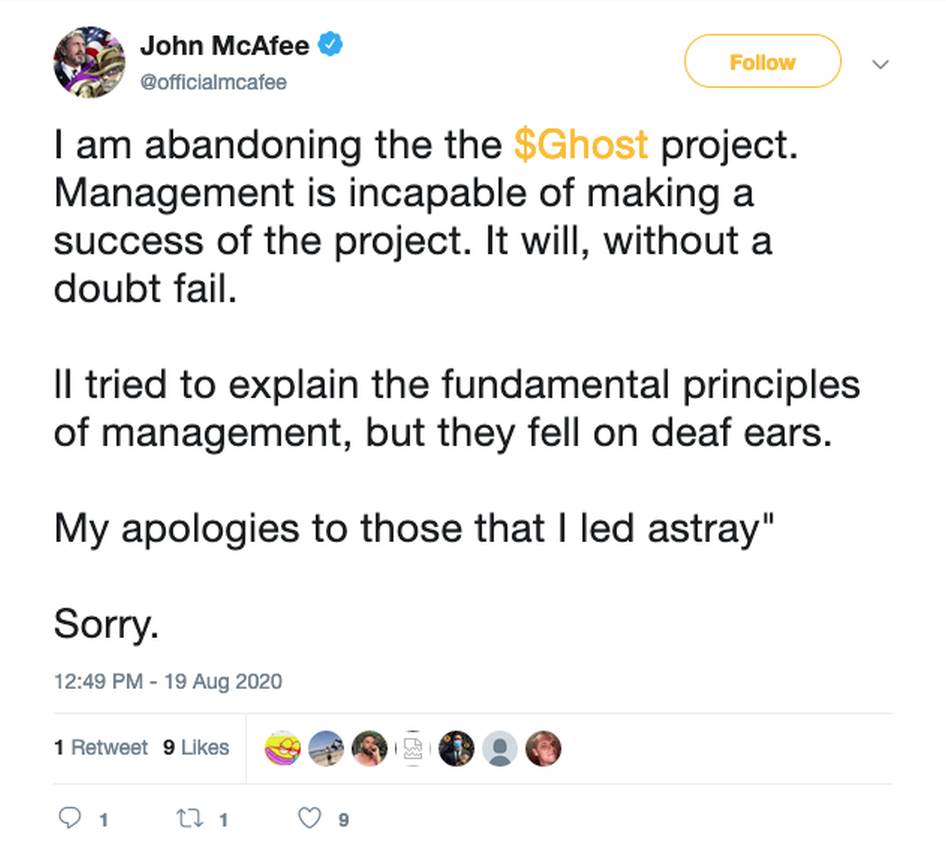View the 1 Retweet list
946x856 pixels.
click(100, 747)
